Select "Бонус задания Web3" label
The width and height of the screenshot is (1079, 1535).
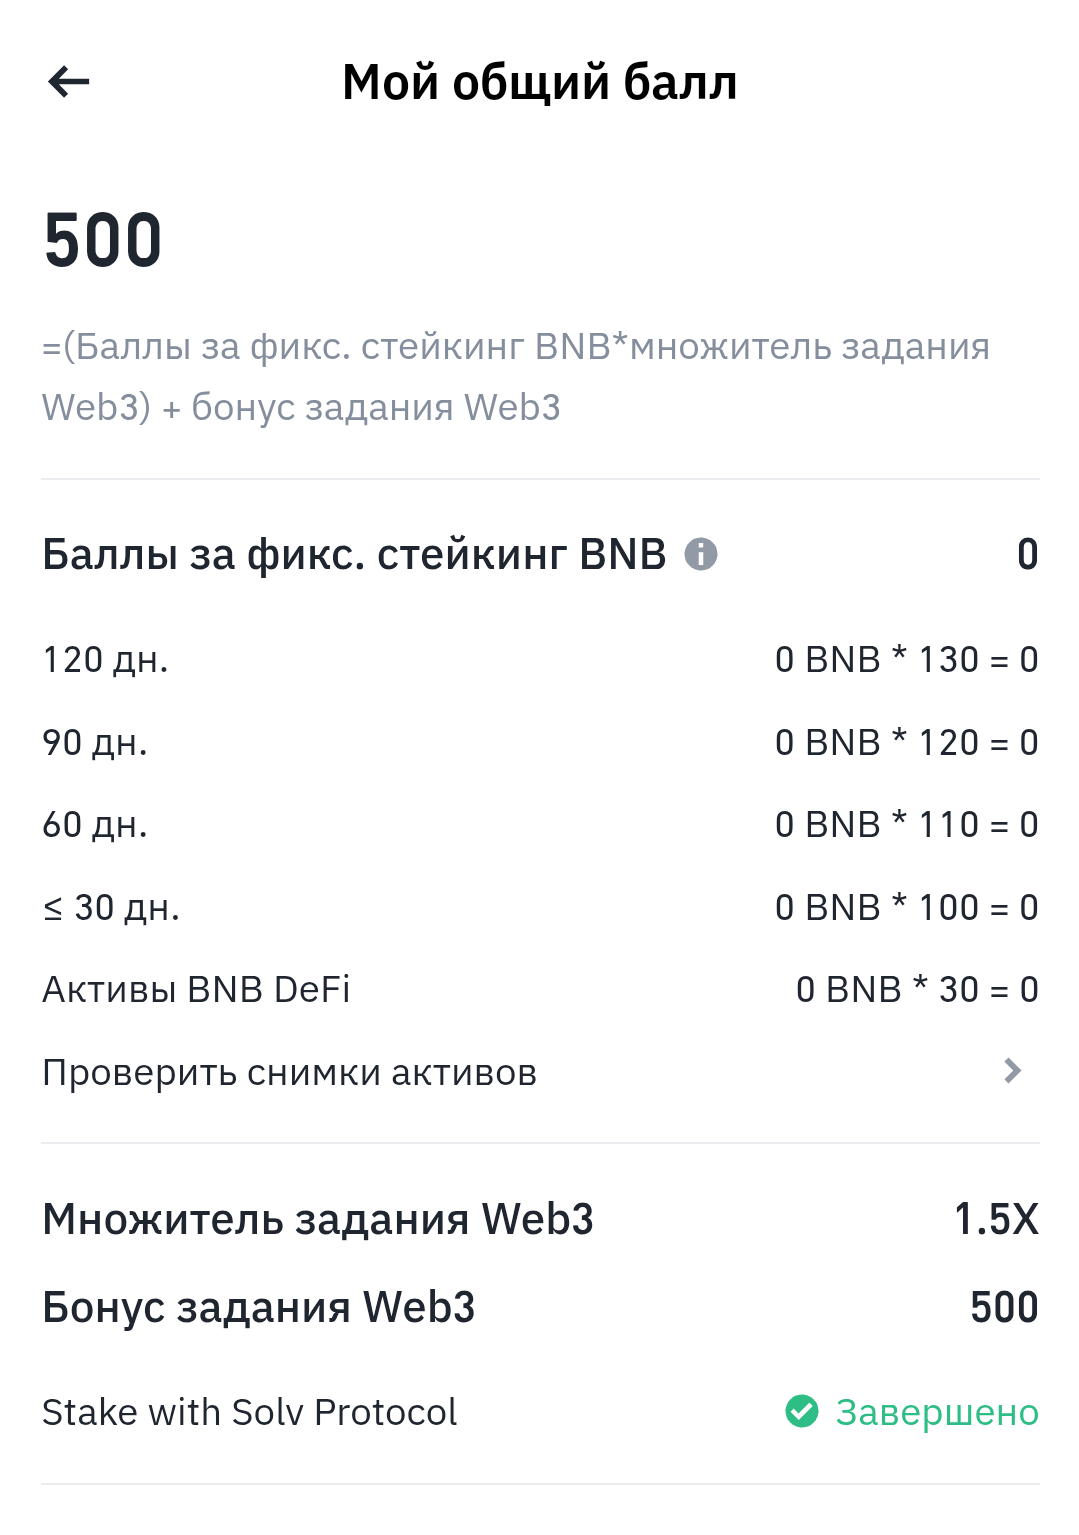point(259,1307)
